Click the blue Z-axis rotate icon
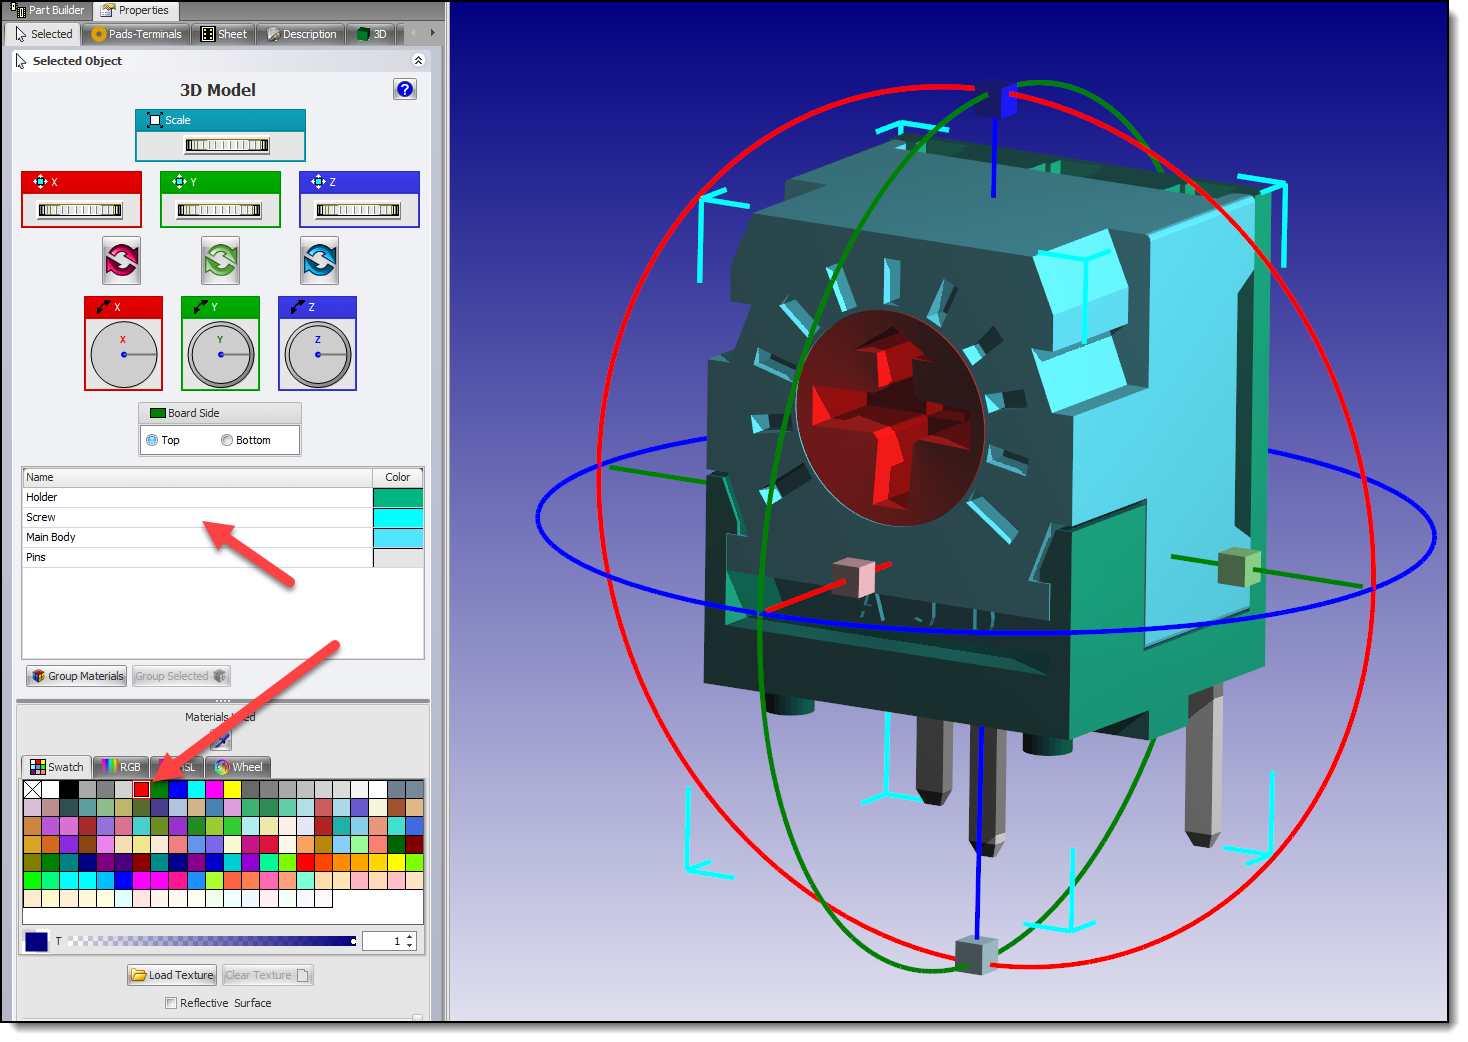Viewport: 1468px width, 1042px height. click(320, 261)
